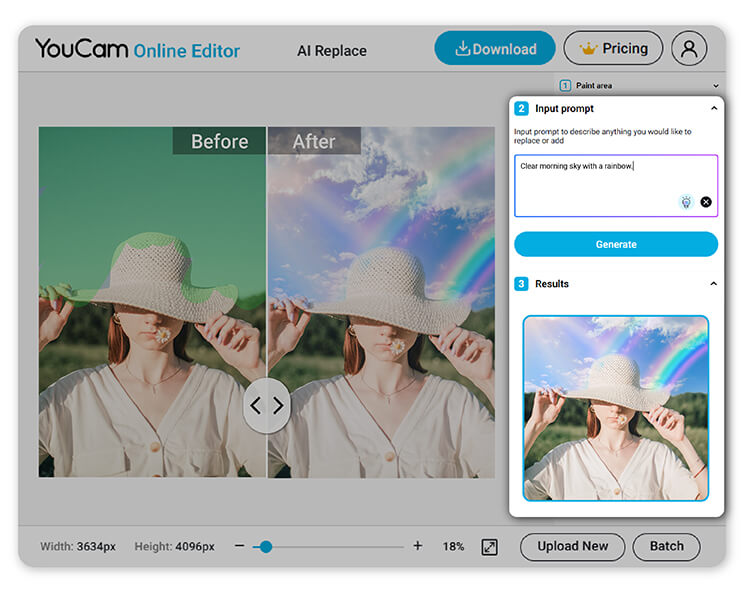The height and width of the screenshot is (592, 744).
Task: Open Batch processing
Action: coord(666,547)
